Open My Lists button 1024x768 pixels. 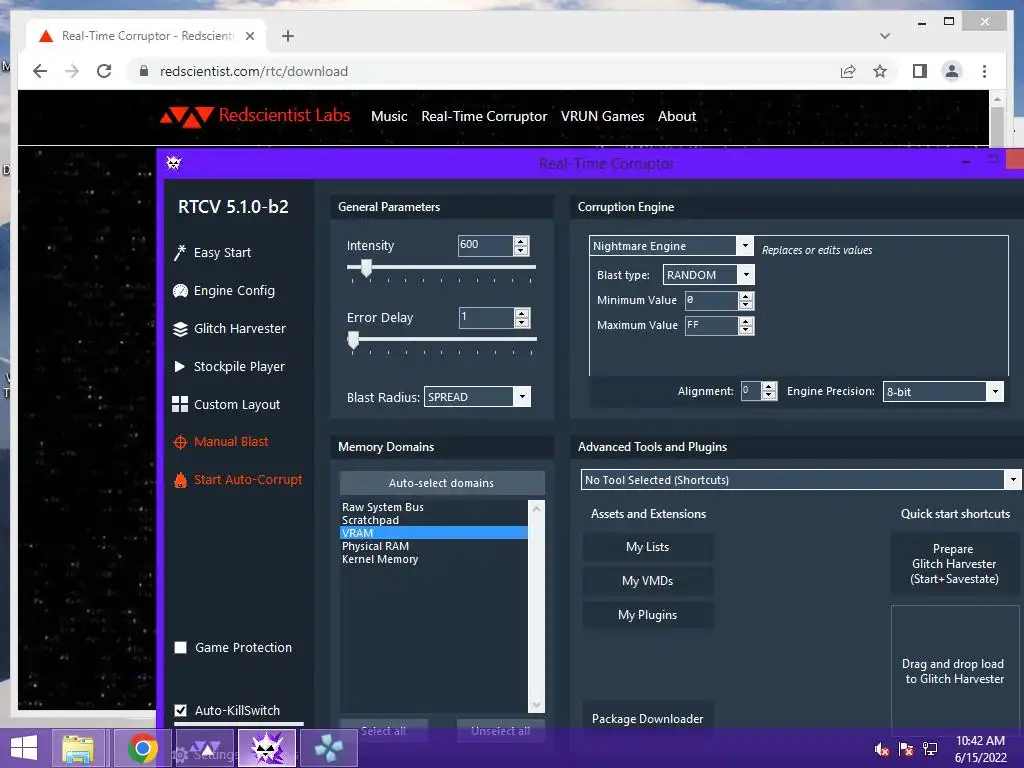pyautogui.click(x=647, y=547)
